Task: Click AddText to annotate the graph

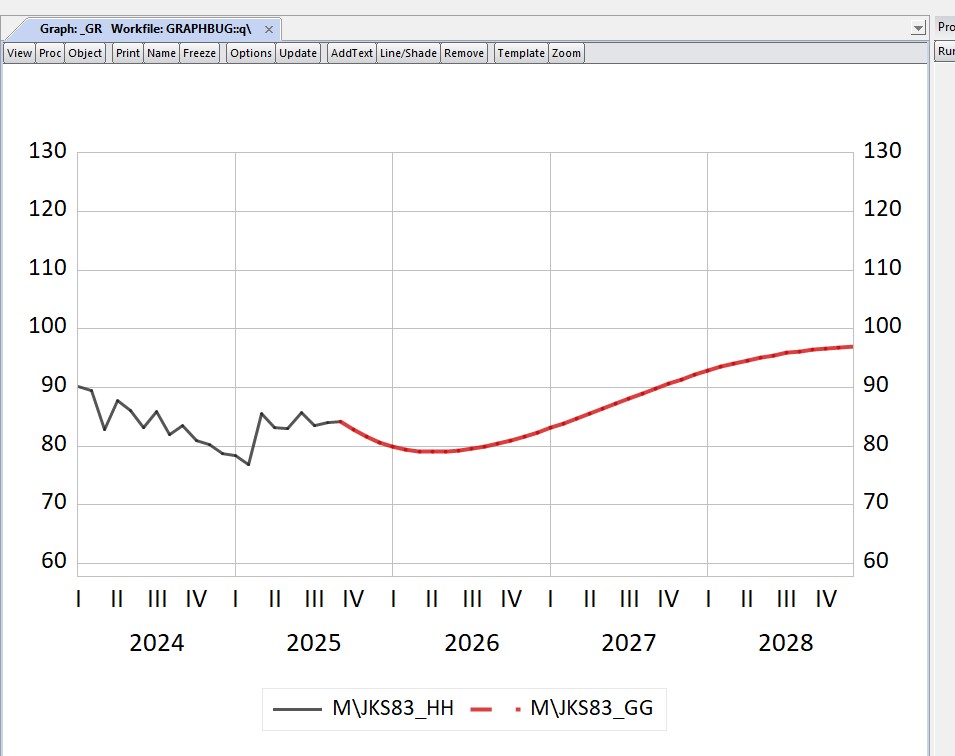Action: 352,53
